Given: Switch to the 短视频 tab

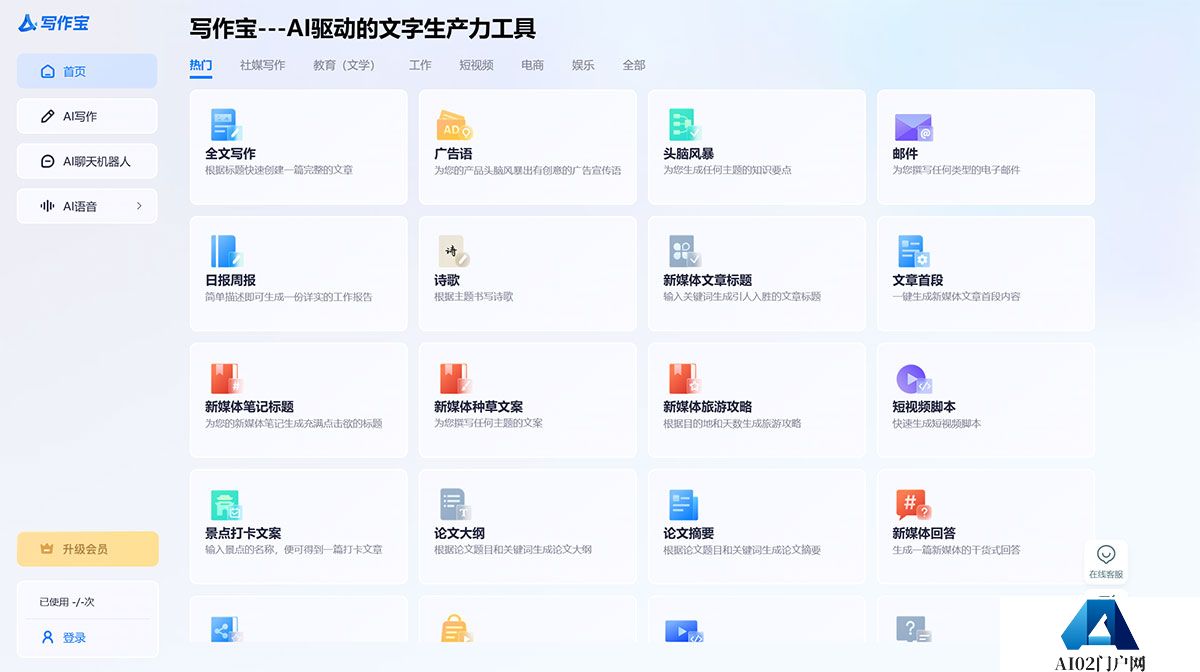Looking at the screenshot, I should (x=476, y=65).
